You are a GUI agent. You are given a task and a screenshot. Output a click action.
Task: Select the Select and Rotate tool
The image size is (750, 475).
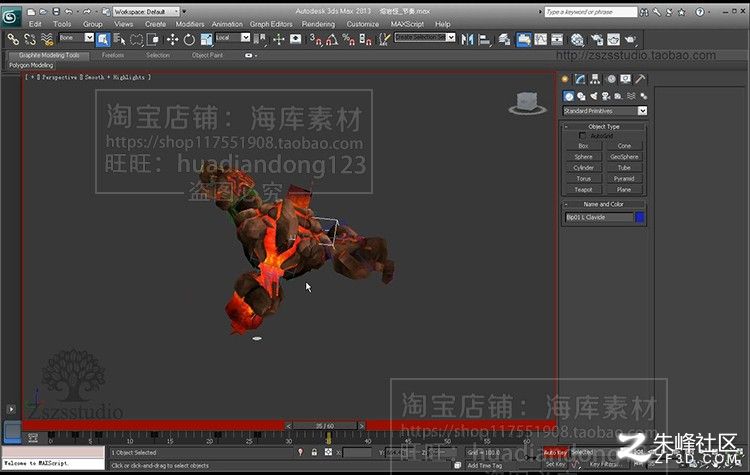pos(189,39)
